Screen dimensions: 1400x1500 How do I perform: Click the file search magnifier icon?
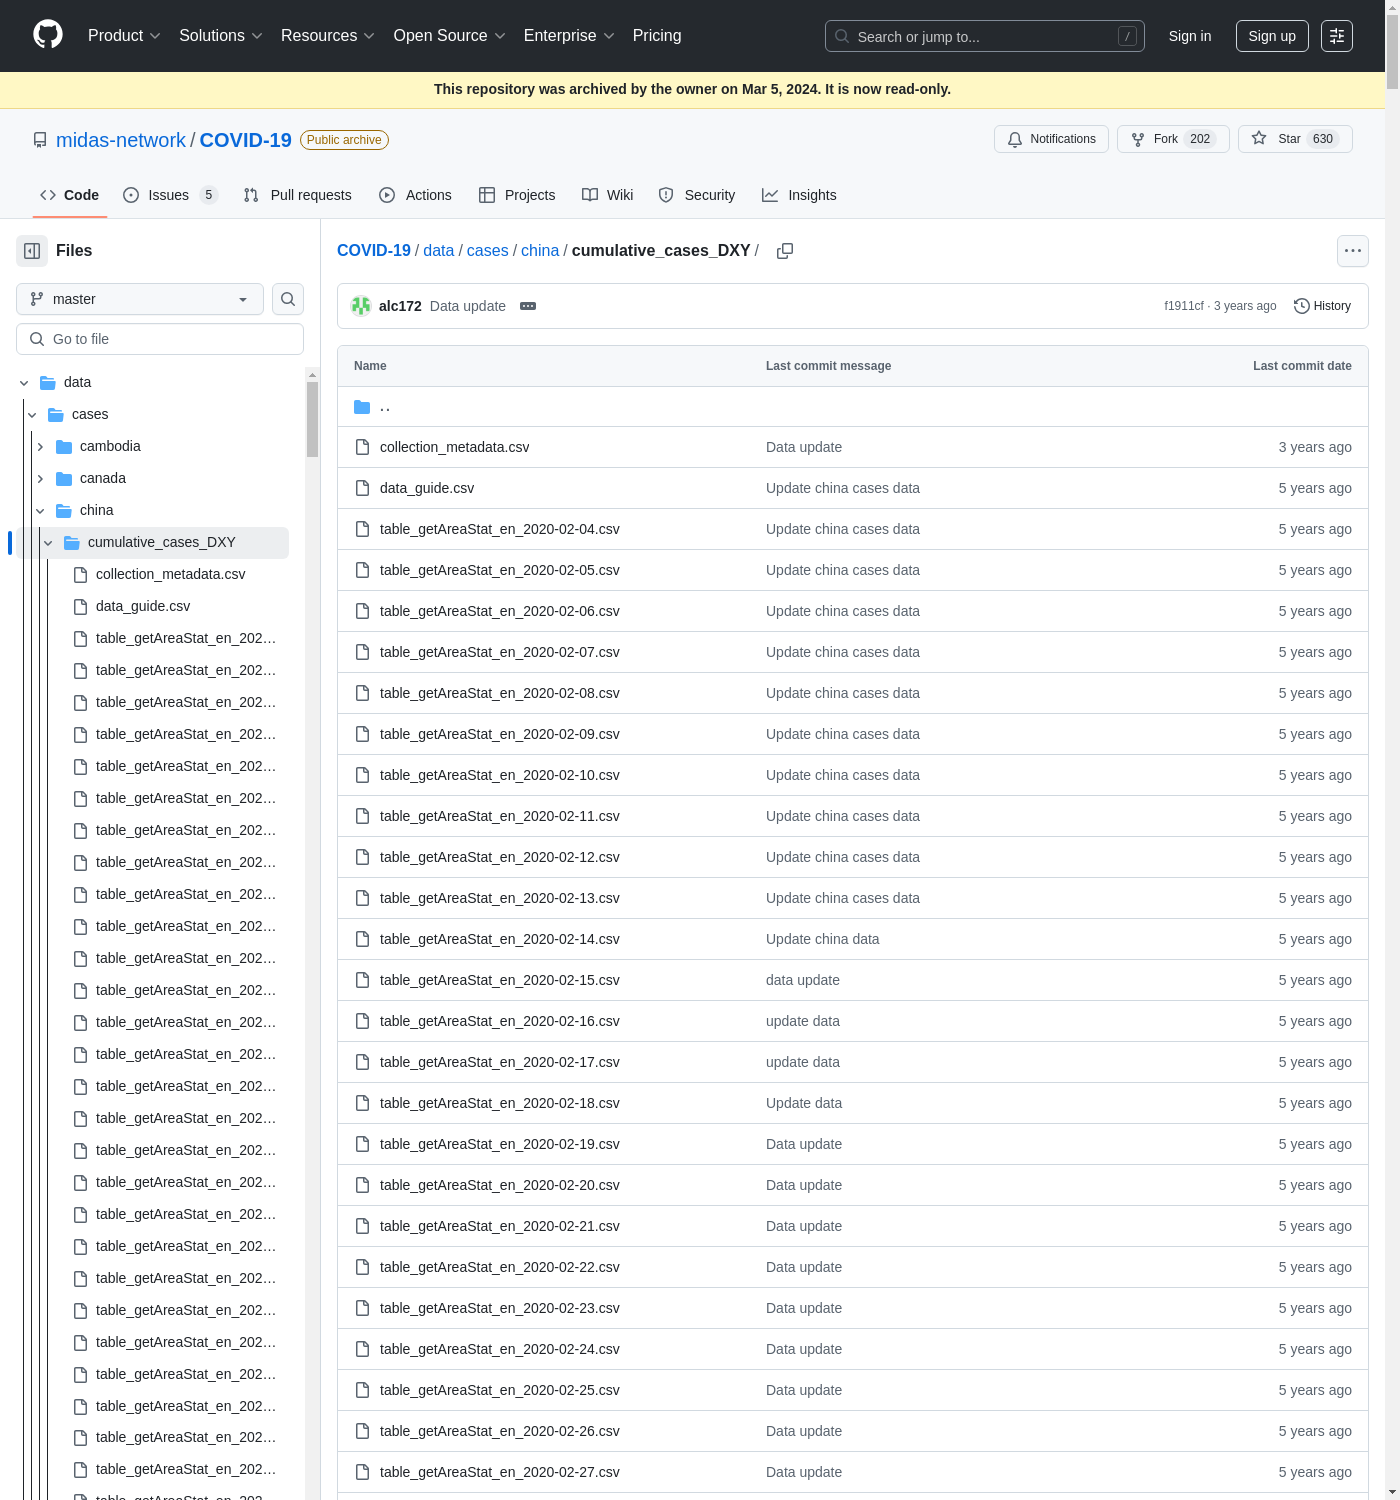(288, 299)
